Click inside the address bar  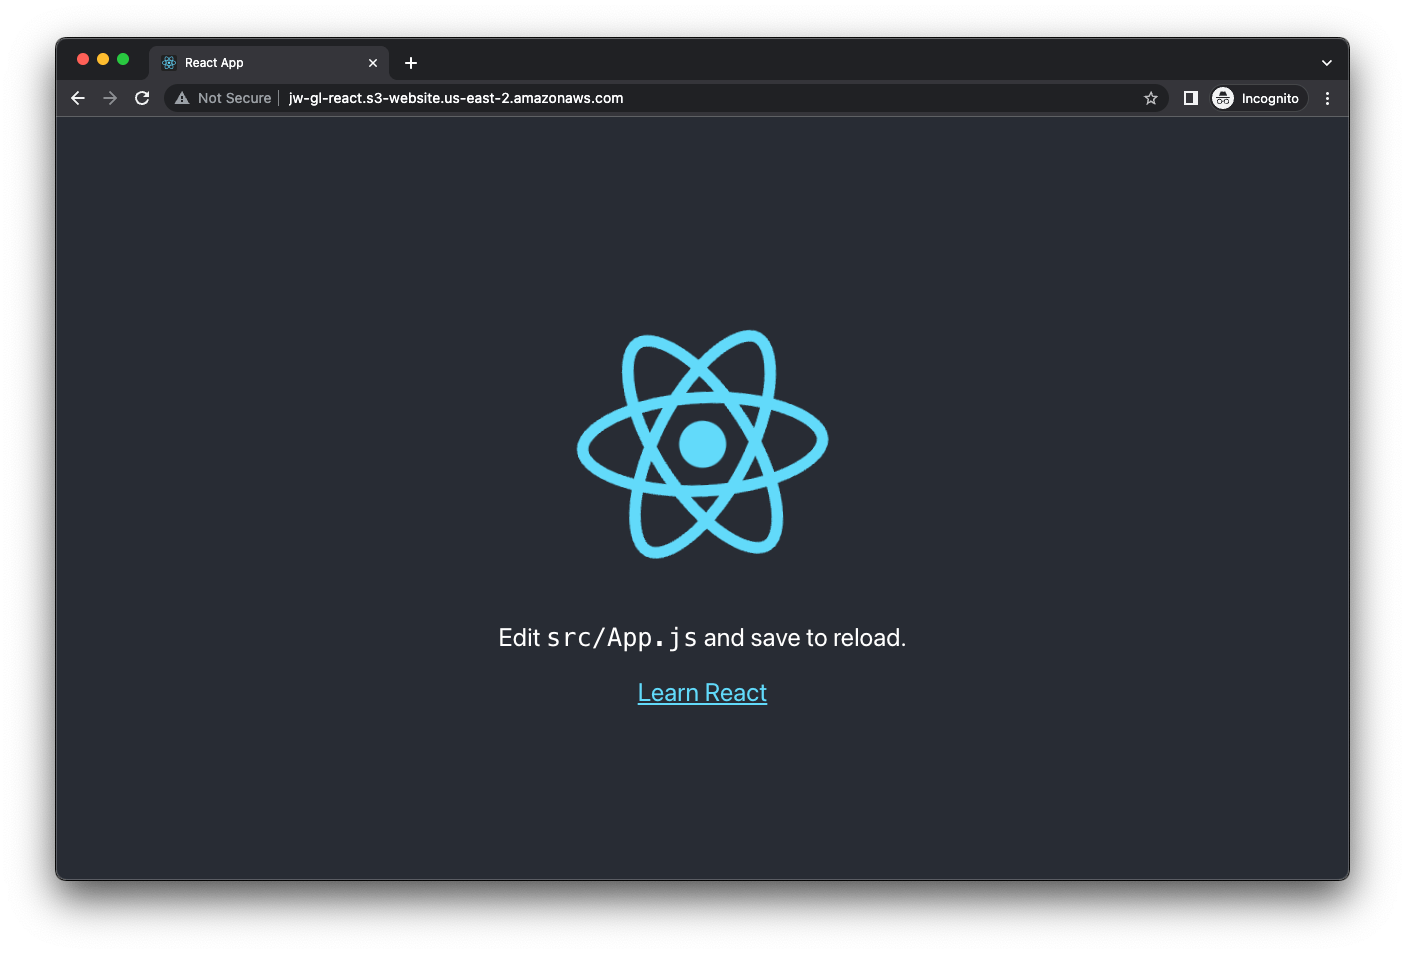[600, 98]
